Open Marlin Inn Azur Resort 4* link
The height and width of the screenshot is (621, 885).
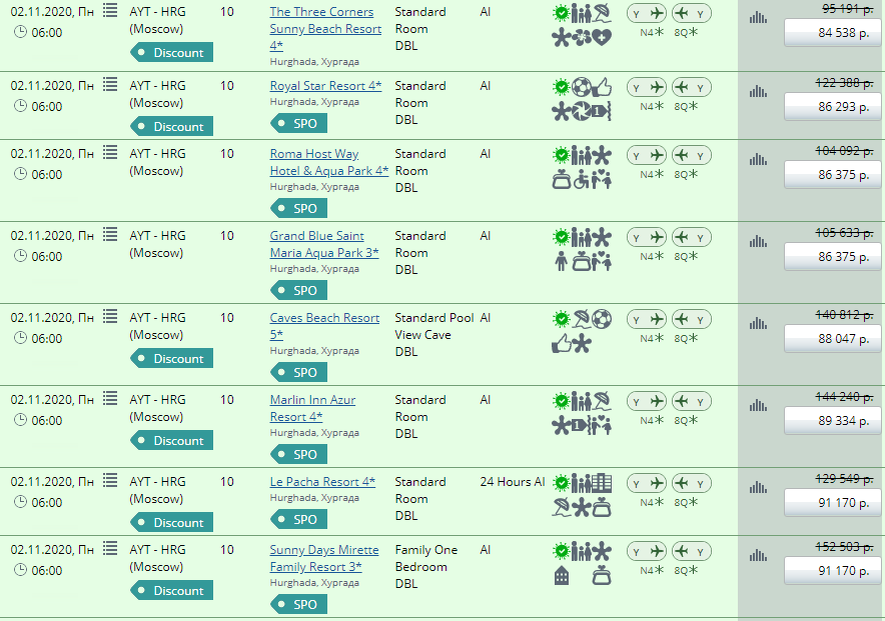(313, 408)
